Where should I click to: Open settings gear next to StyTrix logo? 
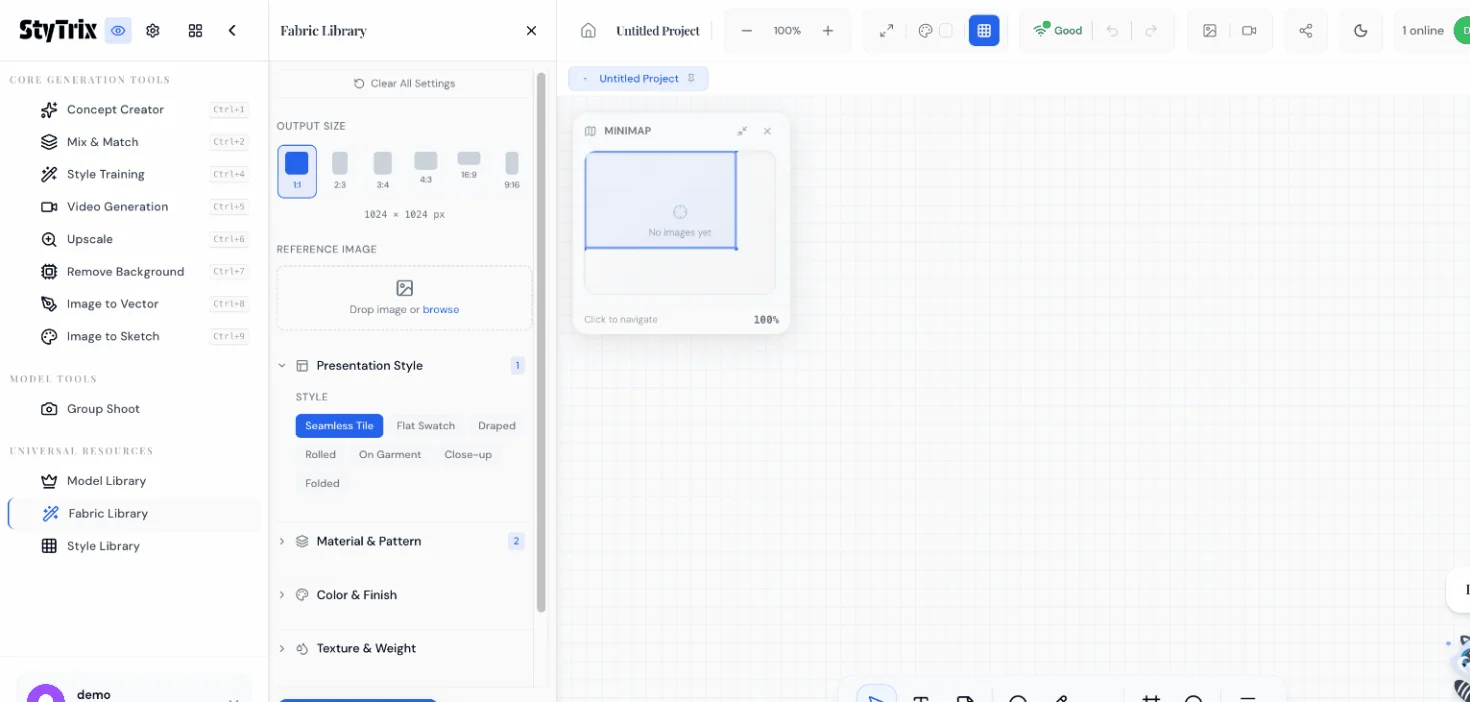coord(153,31)
